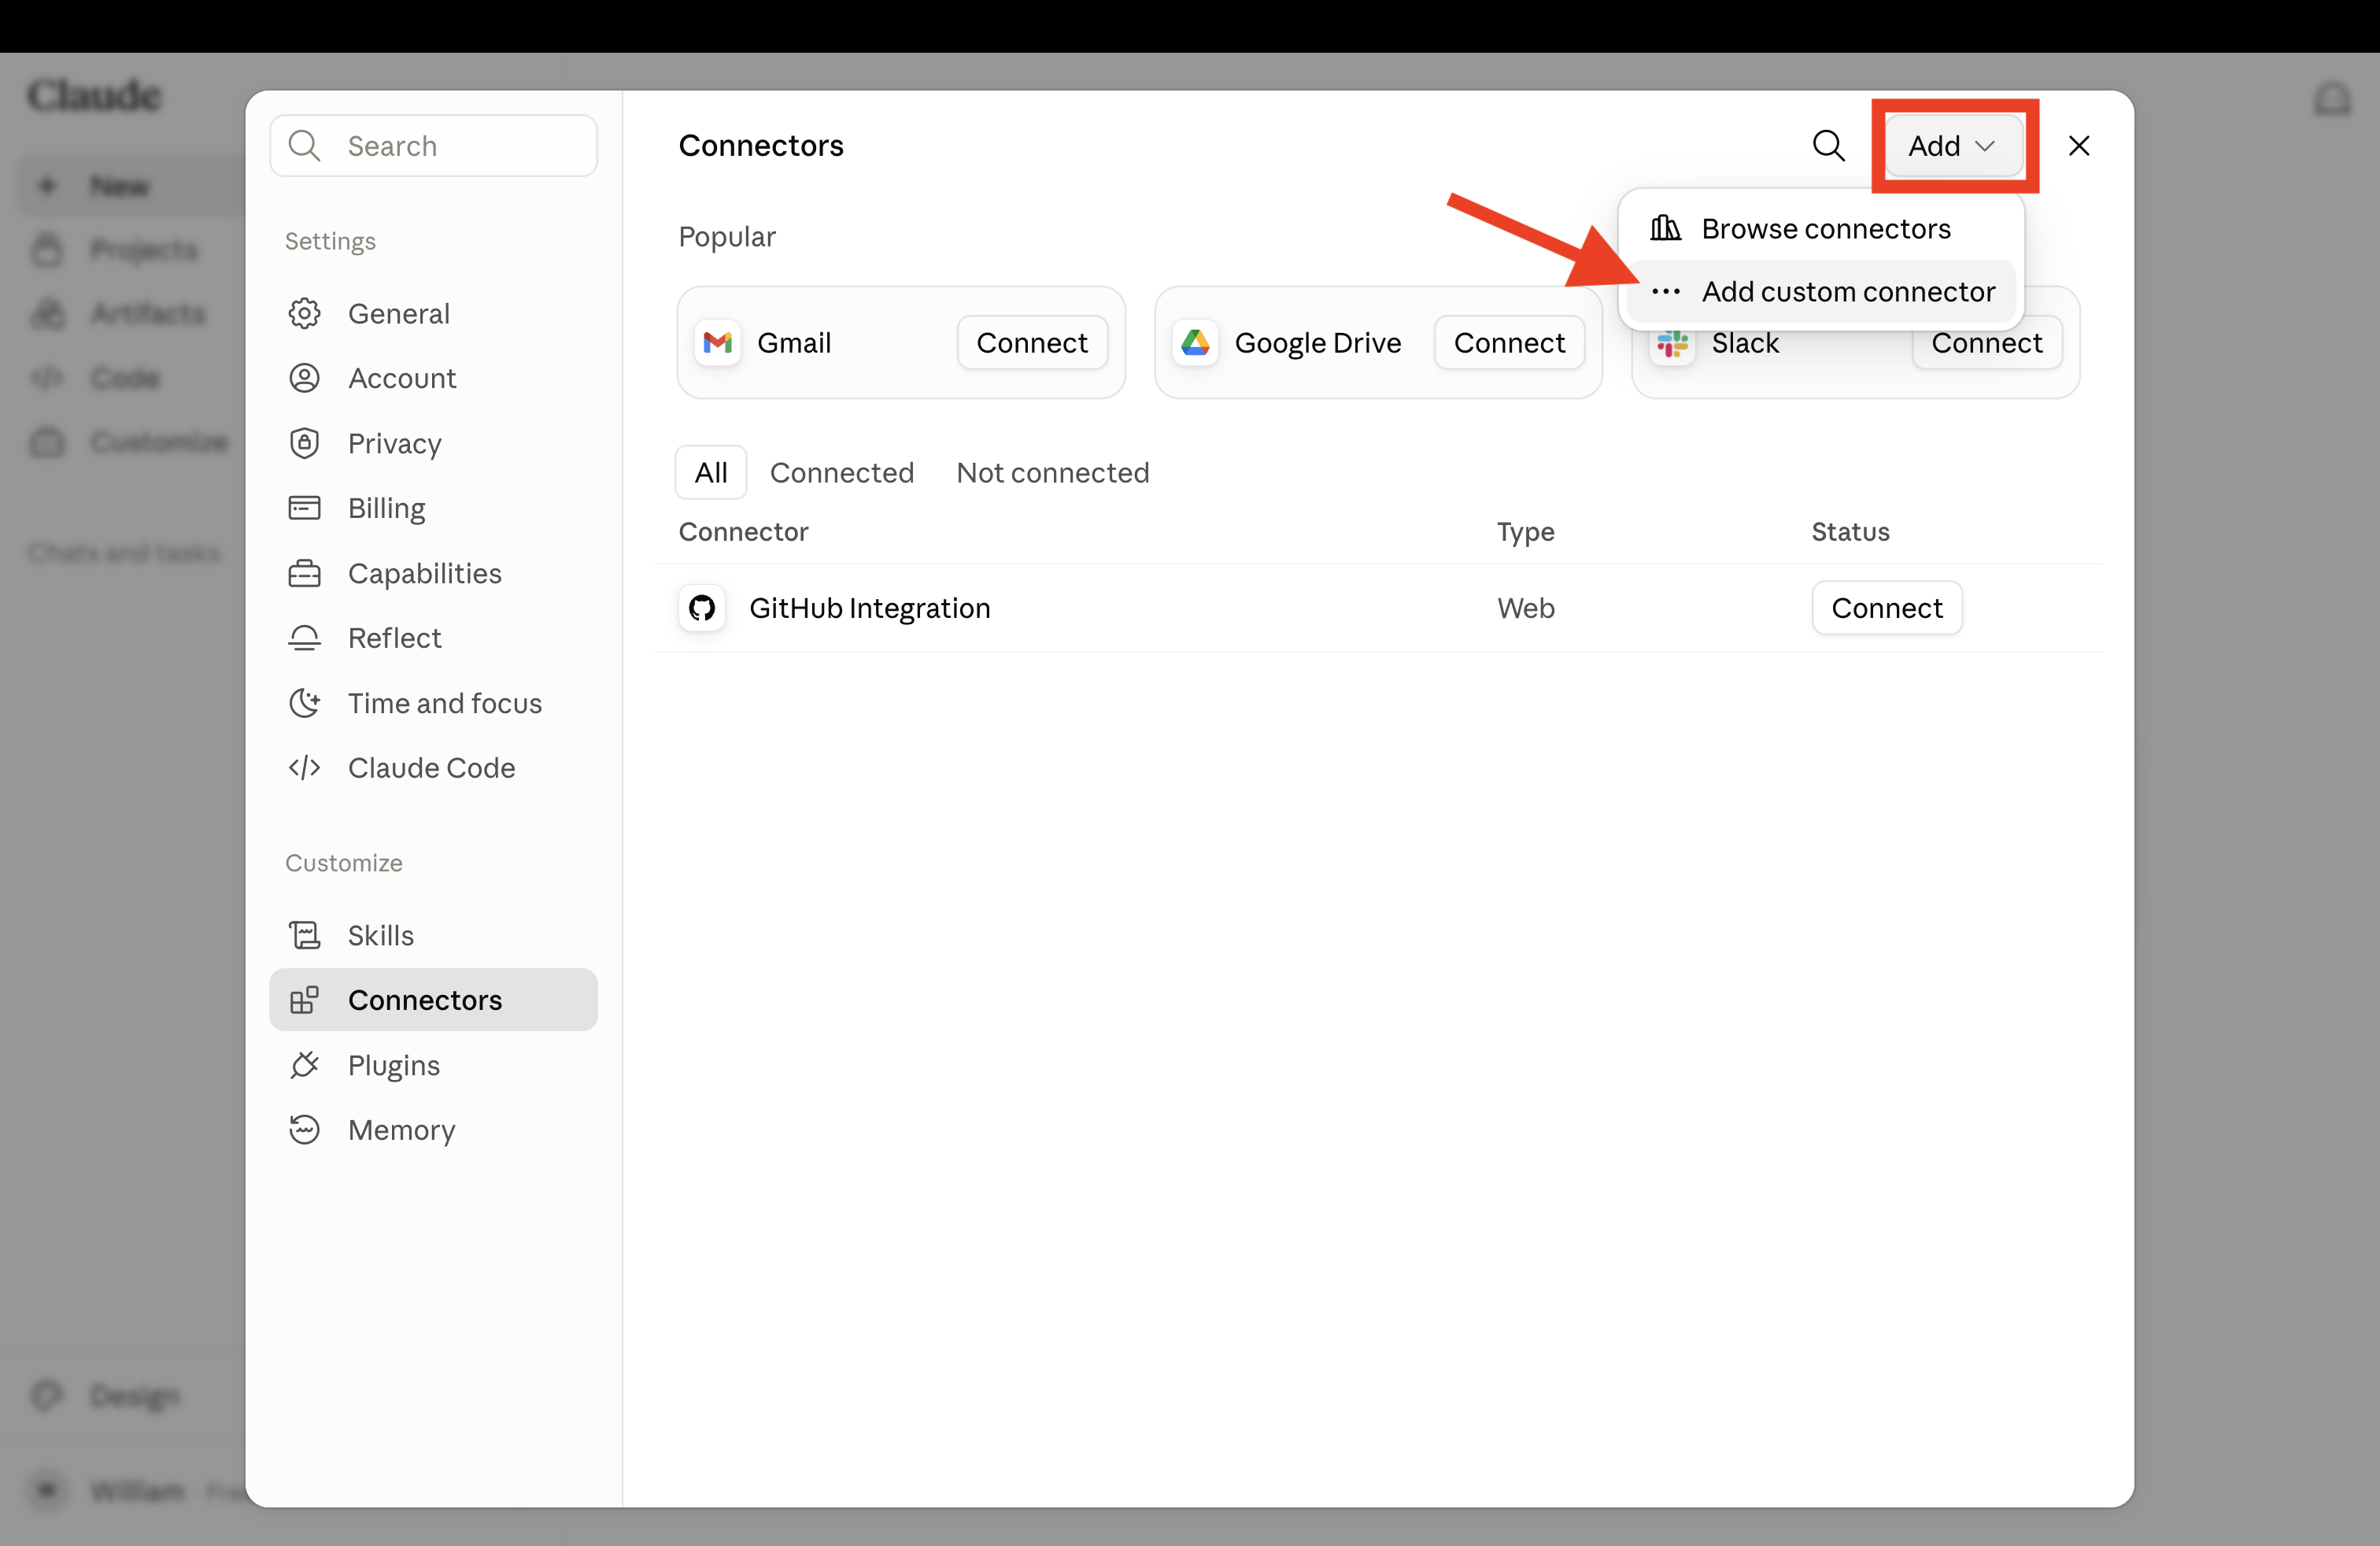Screen dimensions: 2380x1546
Task: Click the GitHub logo icon
Action: (x=702, y=608)
